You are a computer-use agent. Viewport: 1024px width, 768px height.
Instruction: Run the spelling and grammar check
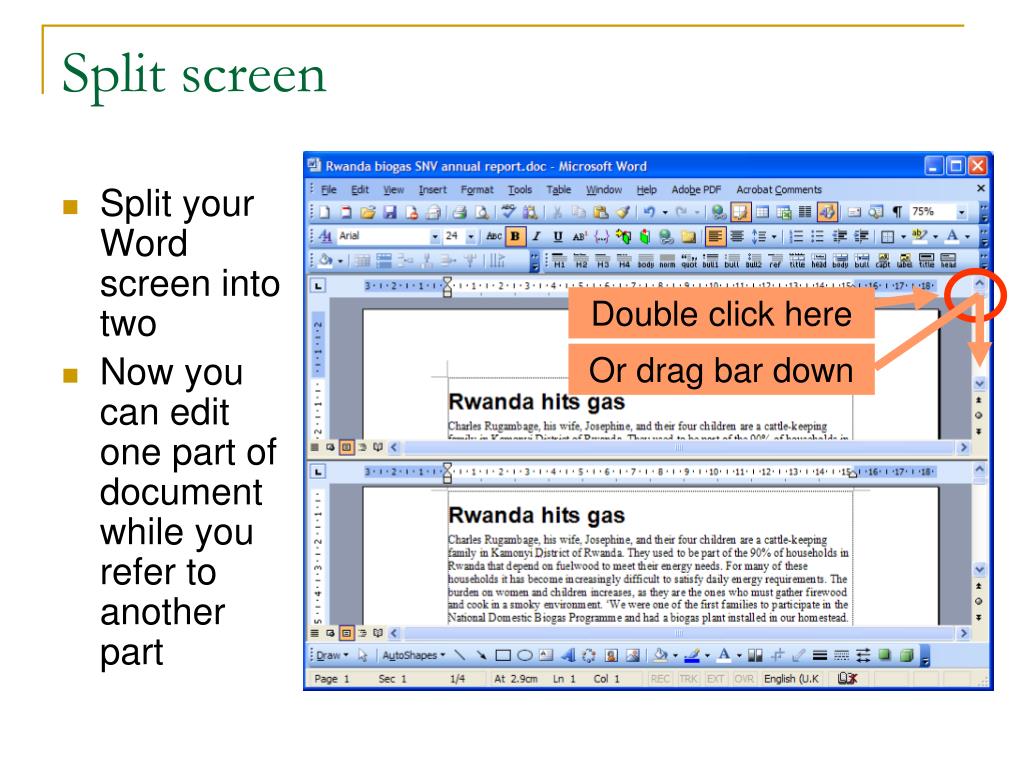tap(508, 212)
